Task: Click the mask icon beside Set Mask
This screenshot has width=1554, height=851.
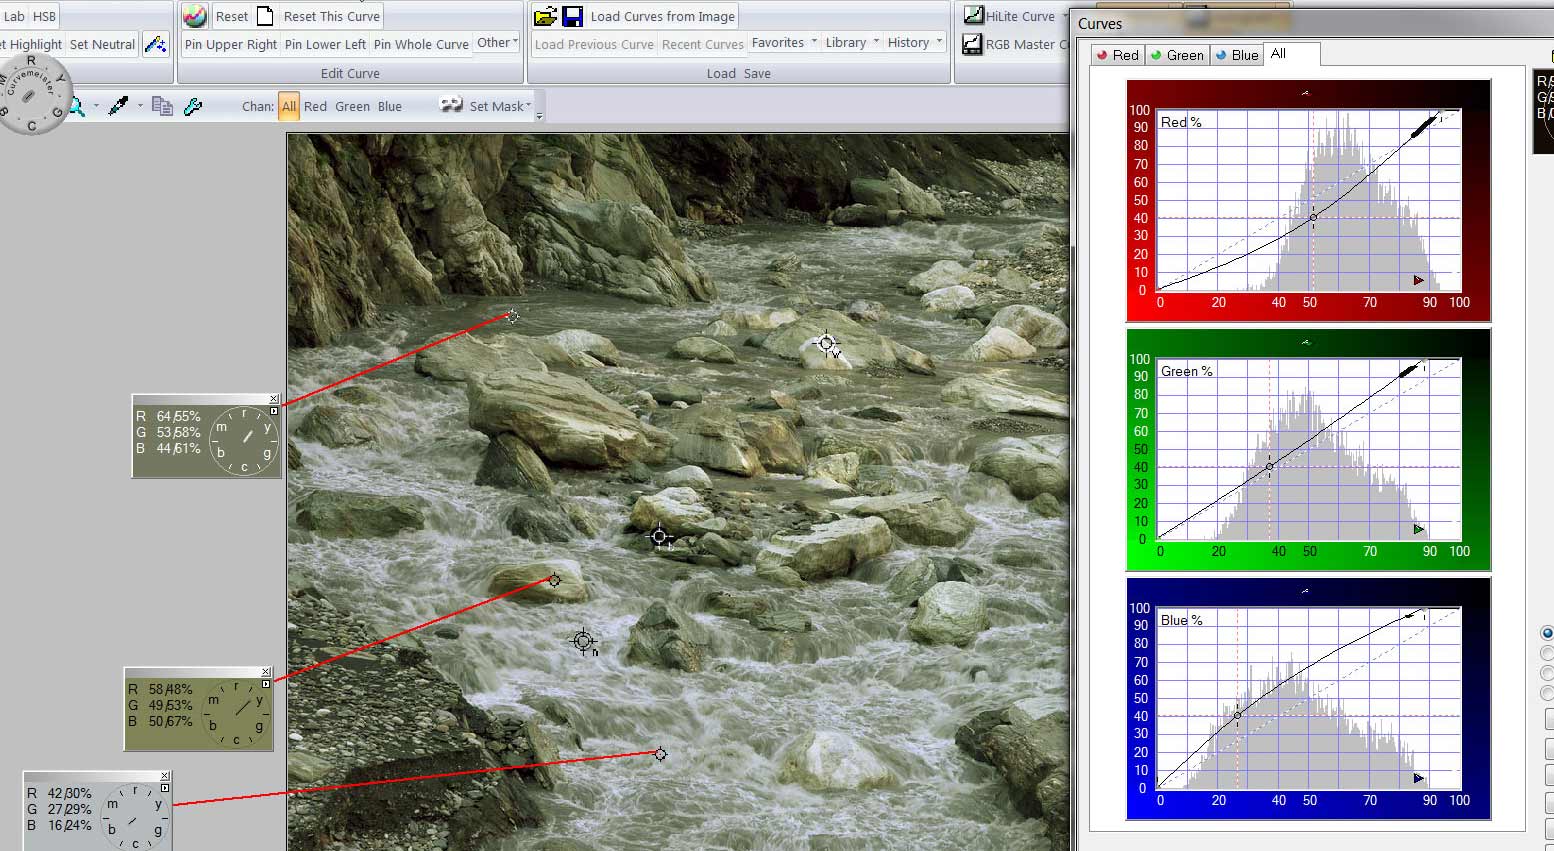Action: point(452,105)
